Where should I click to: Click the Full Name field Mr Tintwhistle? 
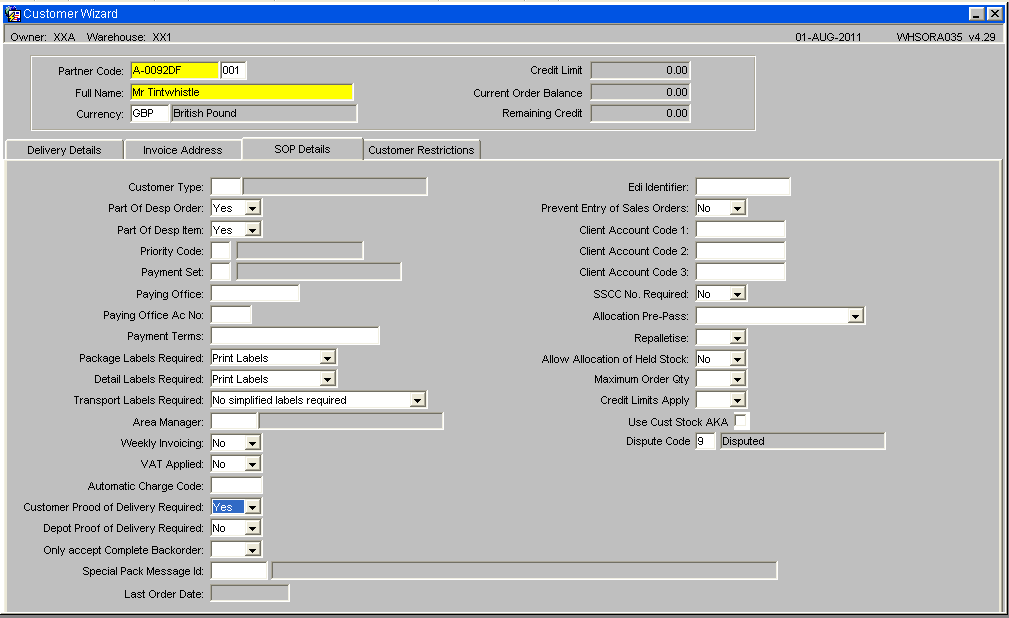[241, 92]
